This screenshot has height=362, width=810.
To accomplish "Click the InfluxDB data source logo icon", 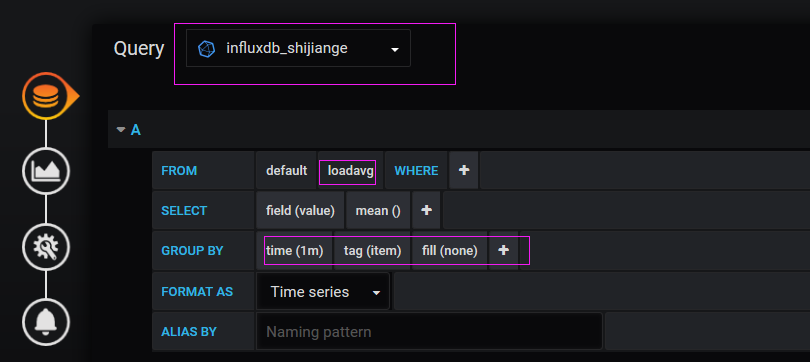I will (x=207, y=49).
